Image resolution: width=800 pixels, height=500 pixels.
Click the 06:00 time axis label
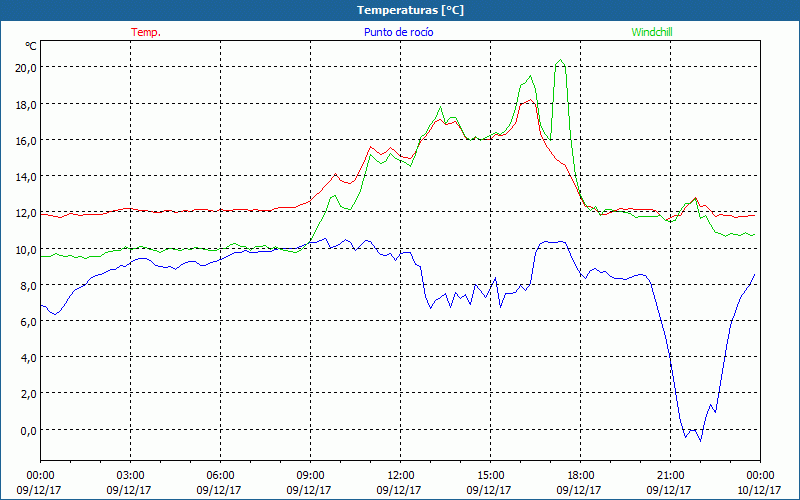pos(220,475)
